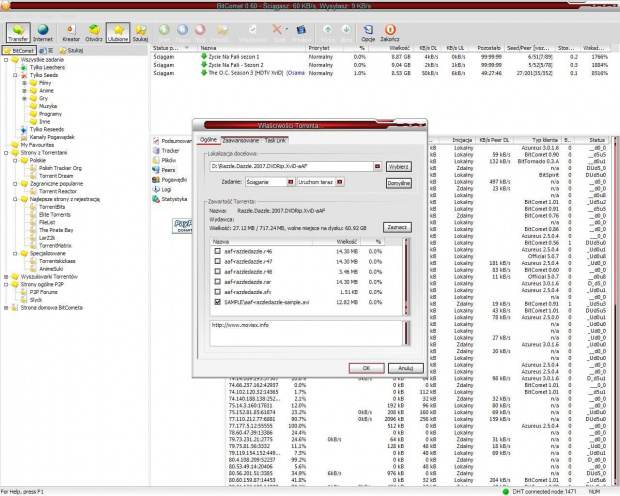Click the Wybierz browse button
The image size is (620, 496).
click(398, 167)
